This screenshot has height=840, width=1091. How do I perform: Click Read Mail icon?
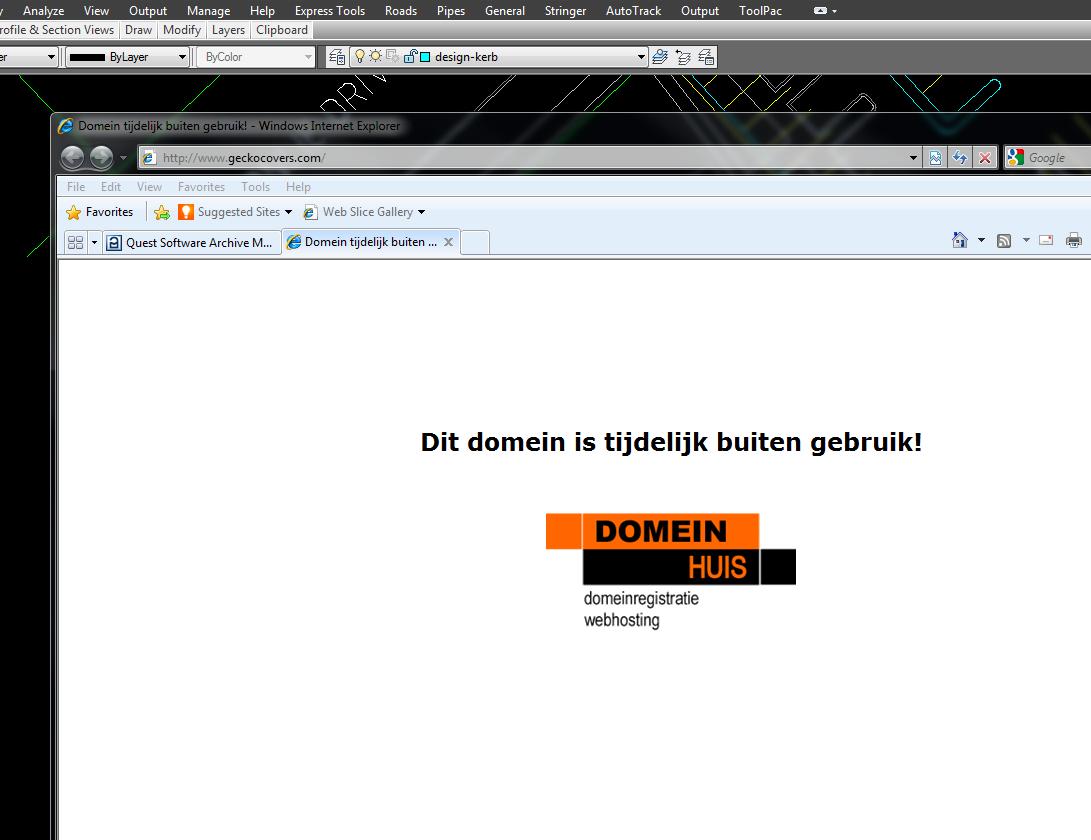click(1046, 240)
